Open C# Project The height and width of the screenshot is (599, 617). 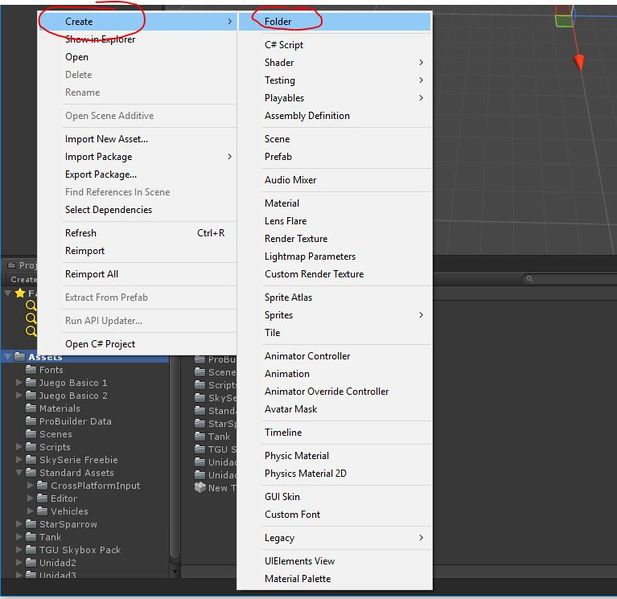coord(100,344)
